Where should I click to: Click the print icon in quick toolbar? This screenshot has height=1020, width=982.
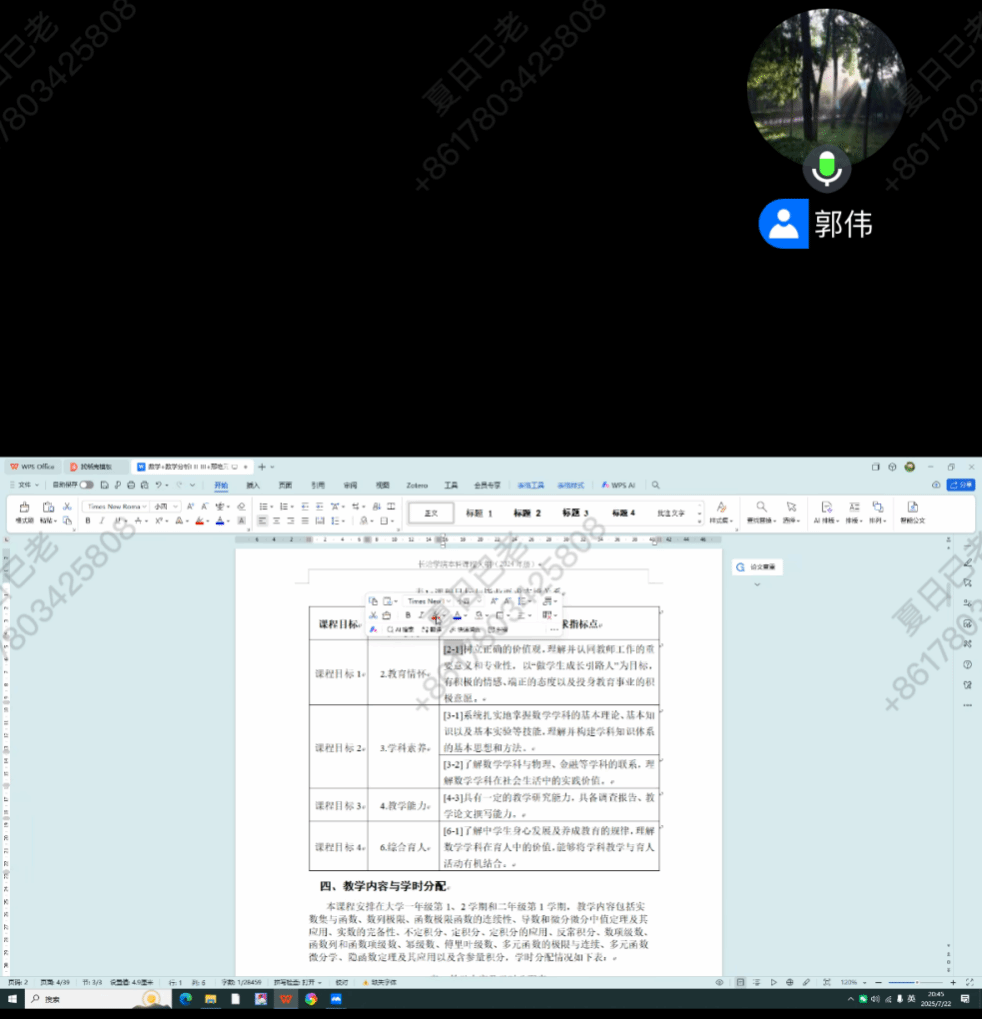[131, 485]
